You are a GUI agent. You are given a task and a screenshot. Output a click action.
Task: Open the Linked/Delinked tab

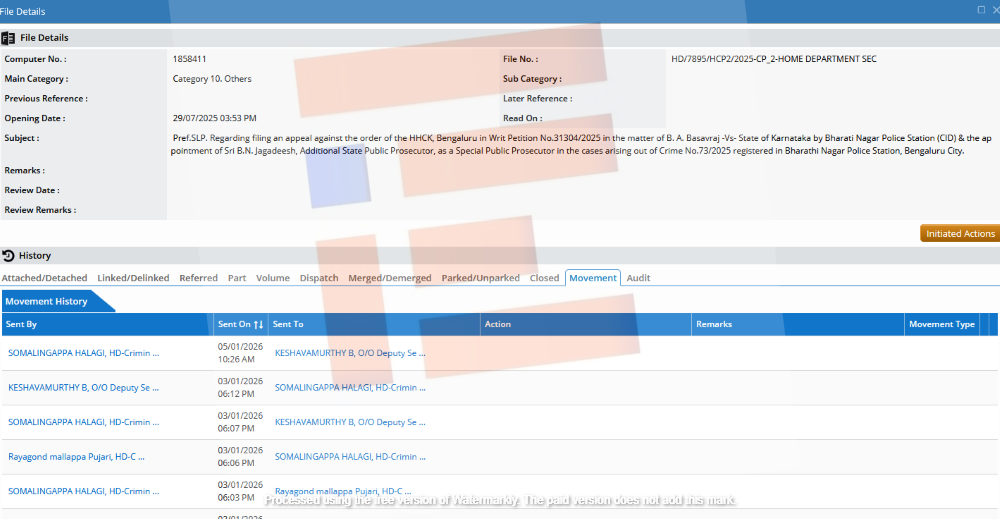click(x=133, y=278)
